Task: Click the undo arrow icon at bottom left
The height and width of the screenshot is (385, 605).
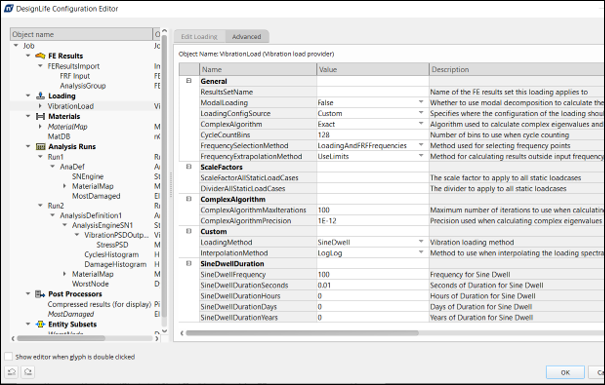Action: click(x=12, y=372)
